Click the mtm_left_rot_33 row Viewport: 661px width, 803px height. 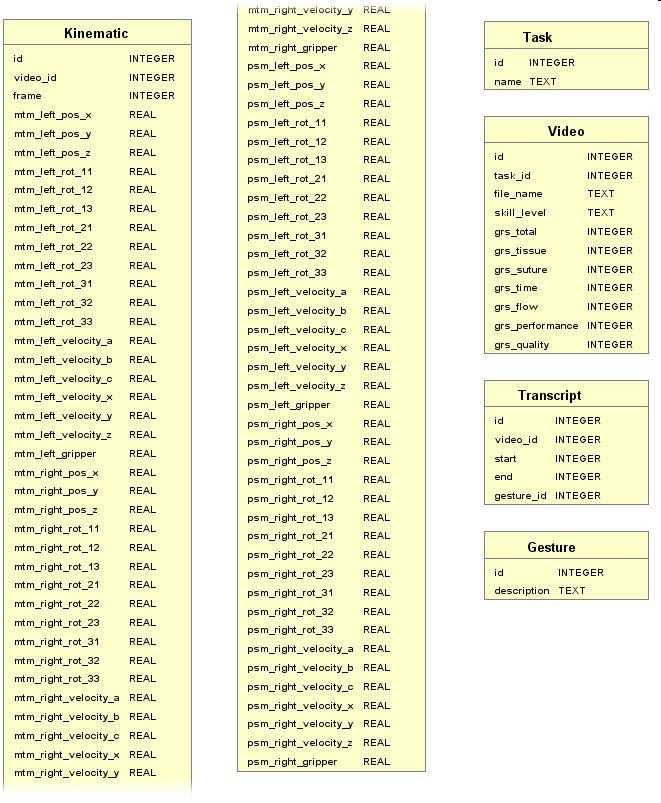coord(97,322)
